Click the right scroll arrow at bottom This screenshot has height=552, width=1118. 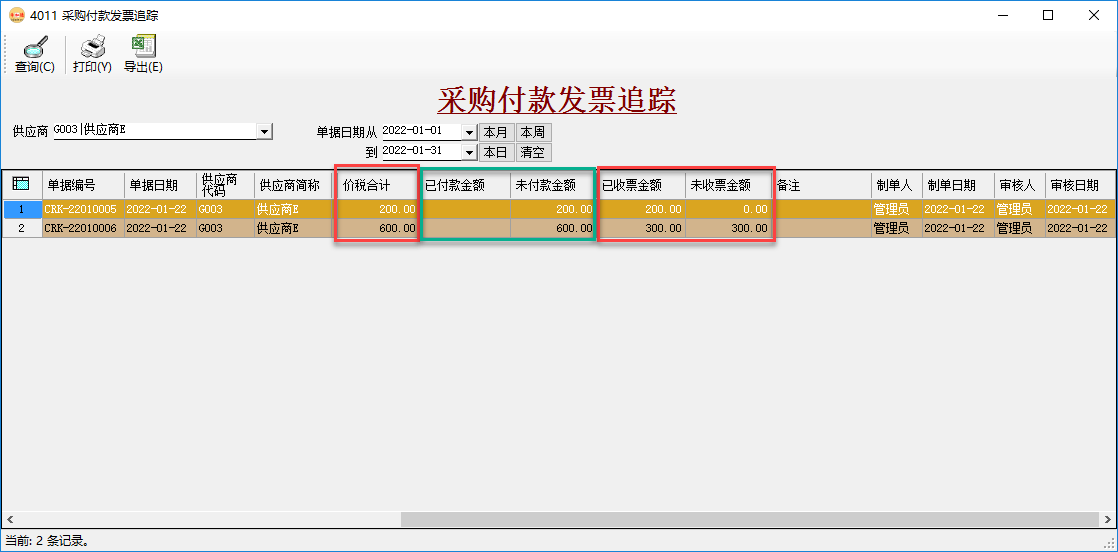click(x=1108, y=519)
